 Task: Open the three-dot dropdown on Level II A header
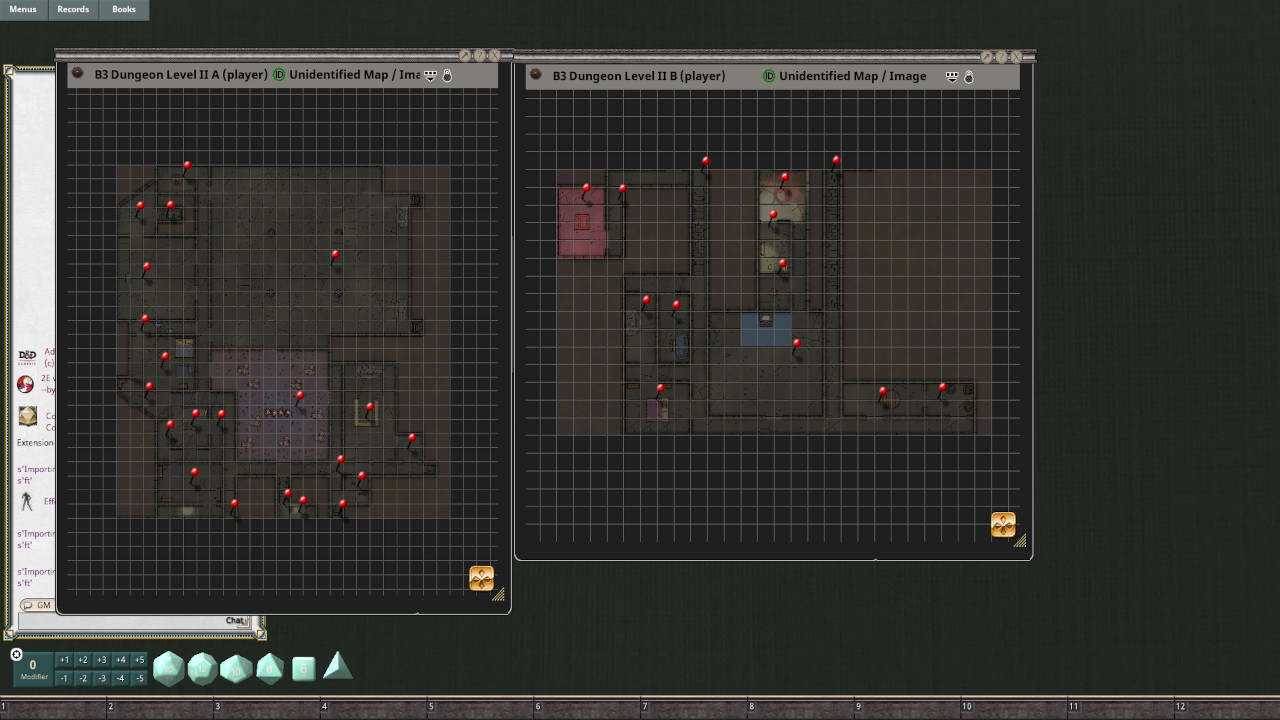429,76
